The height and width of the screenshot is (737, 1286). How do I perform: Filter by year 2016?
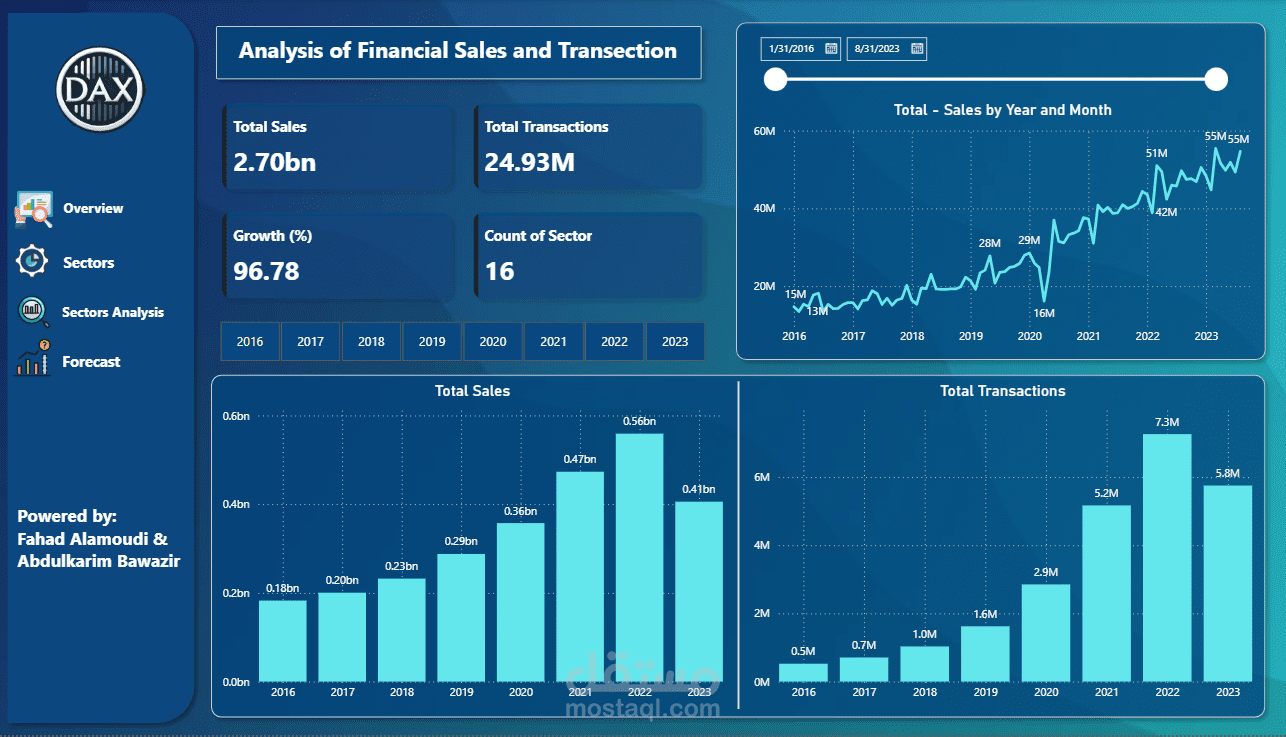pyautogui.click(x=250, y=341)
